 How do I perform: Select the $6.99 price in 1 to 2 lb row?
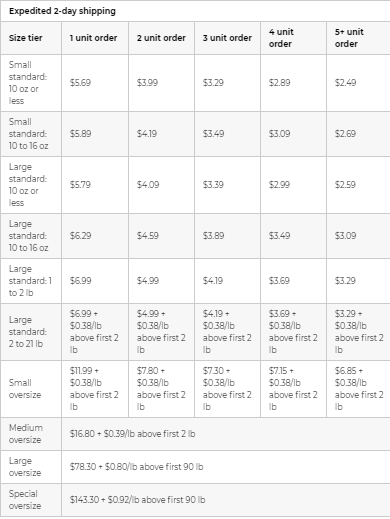click(x=80, y=281)
